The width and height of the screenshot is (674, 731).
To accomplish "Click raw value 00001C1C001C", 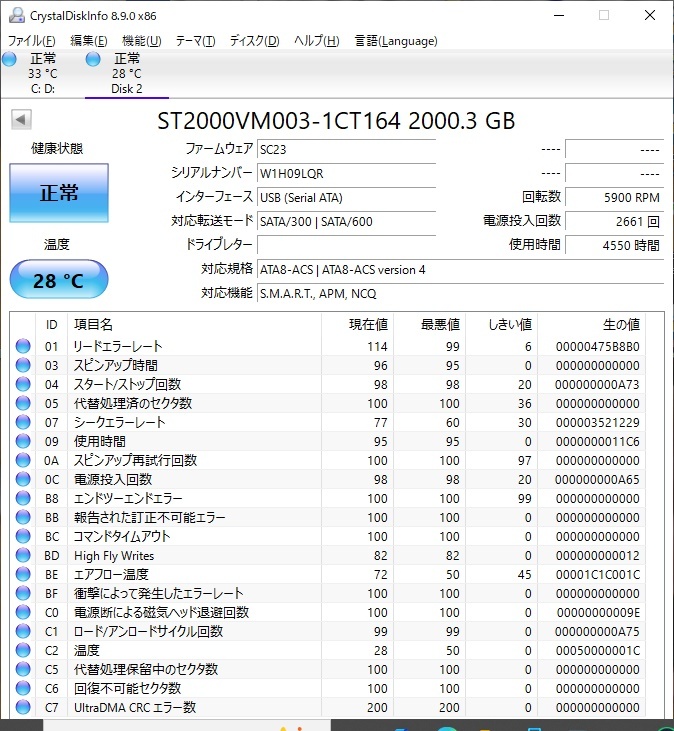I will pos(598,575).
